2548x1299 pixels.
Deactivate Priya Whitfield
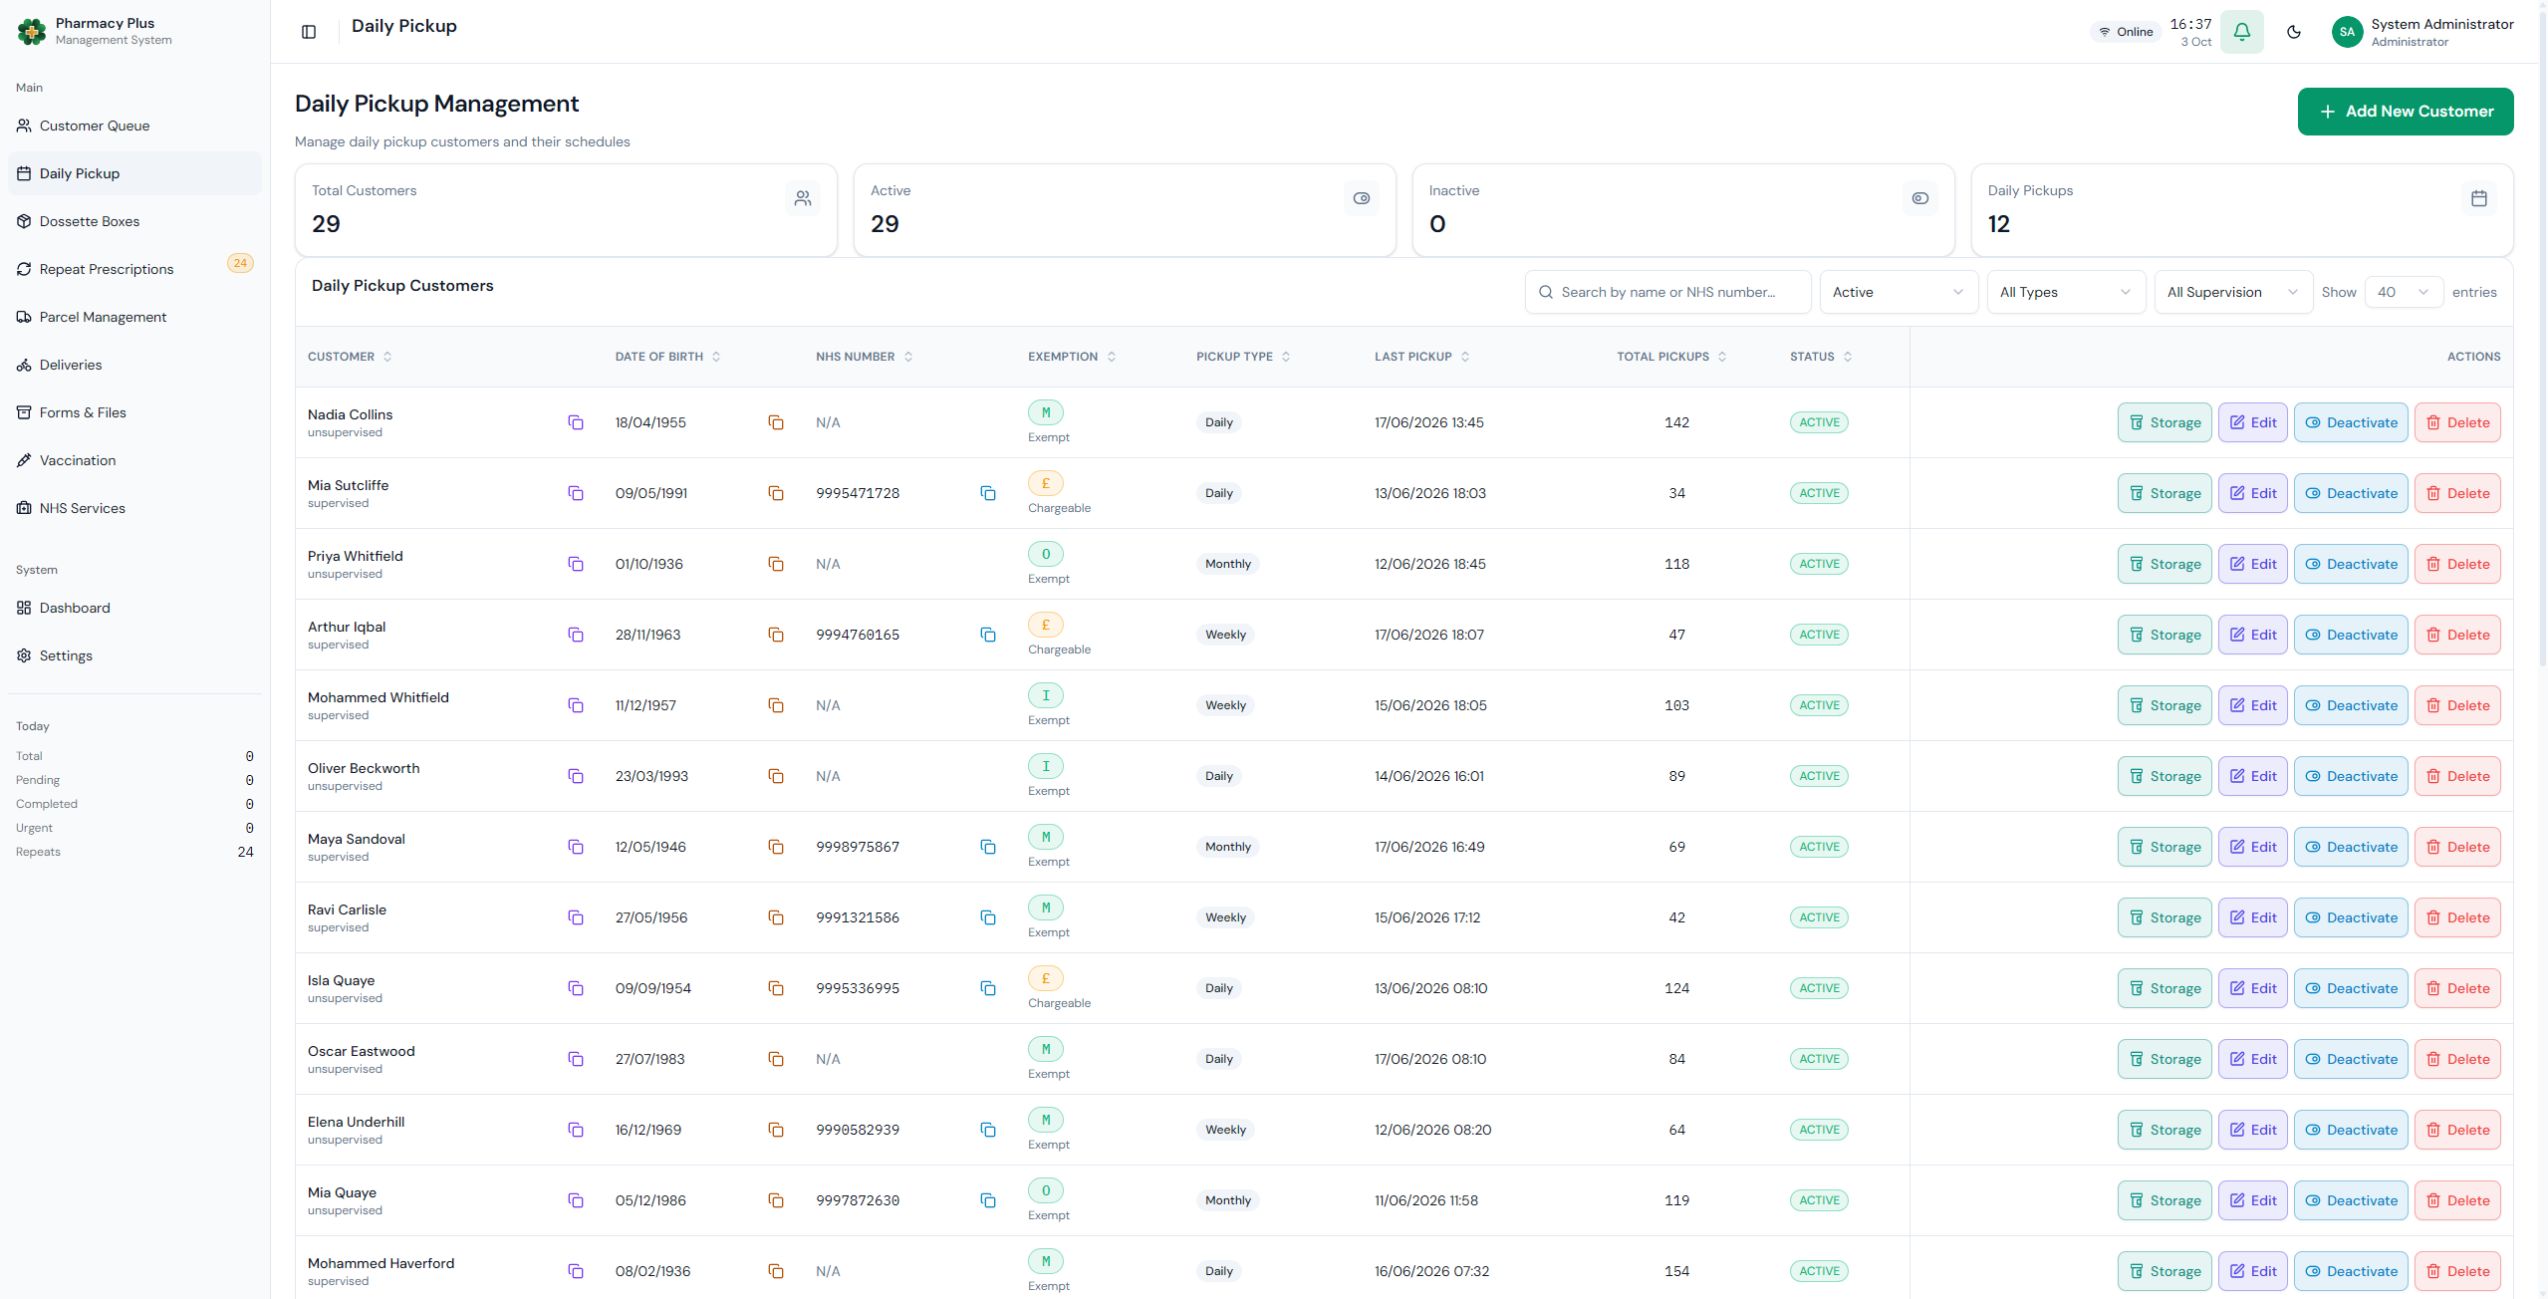tap(2351, 564)
